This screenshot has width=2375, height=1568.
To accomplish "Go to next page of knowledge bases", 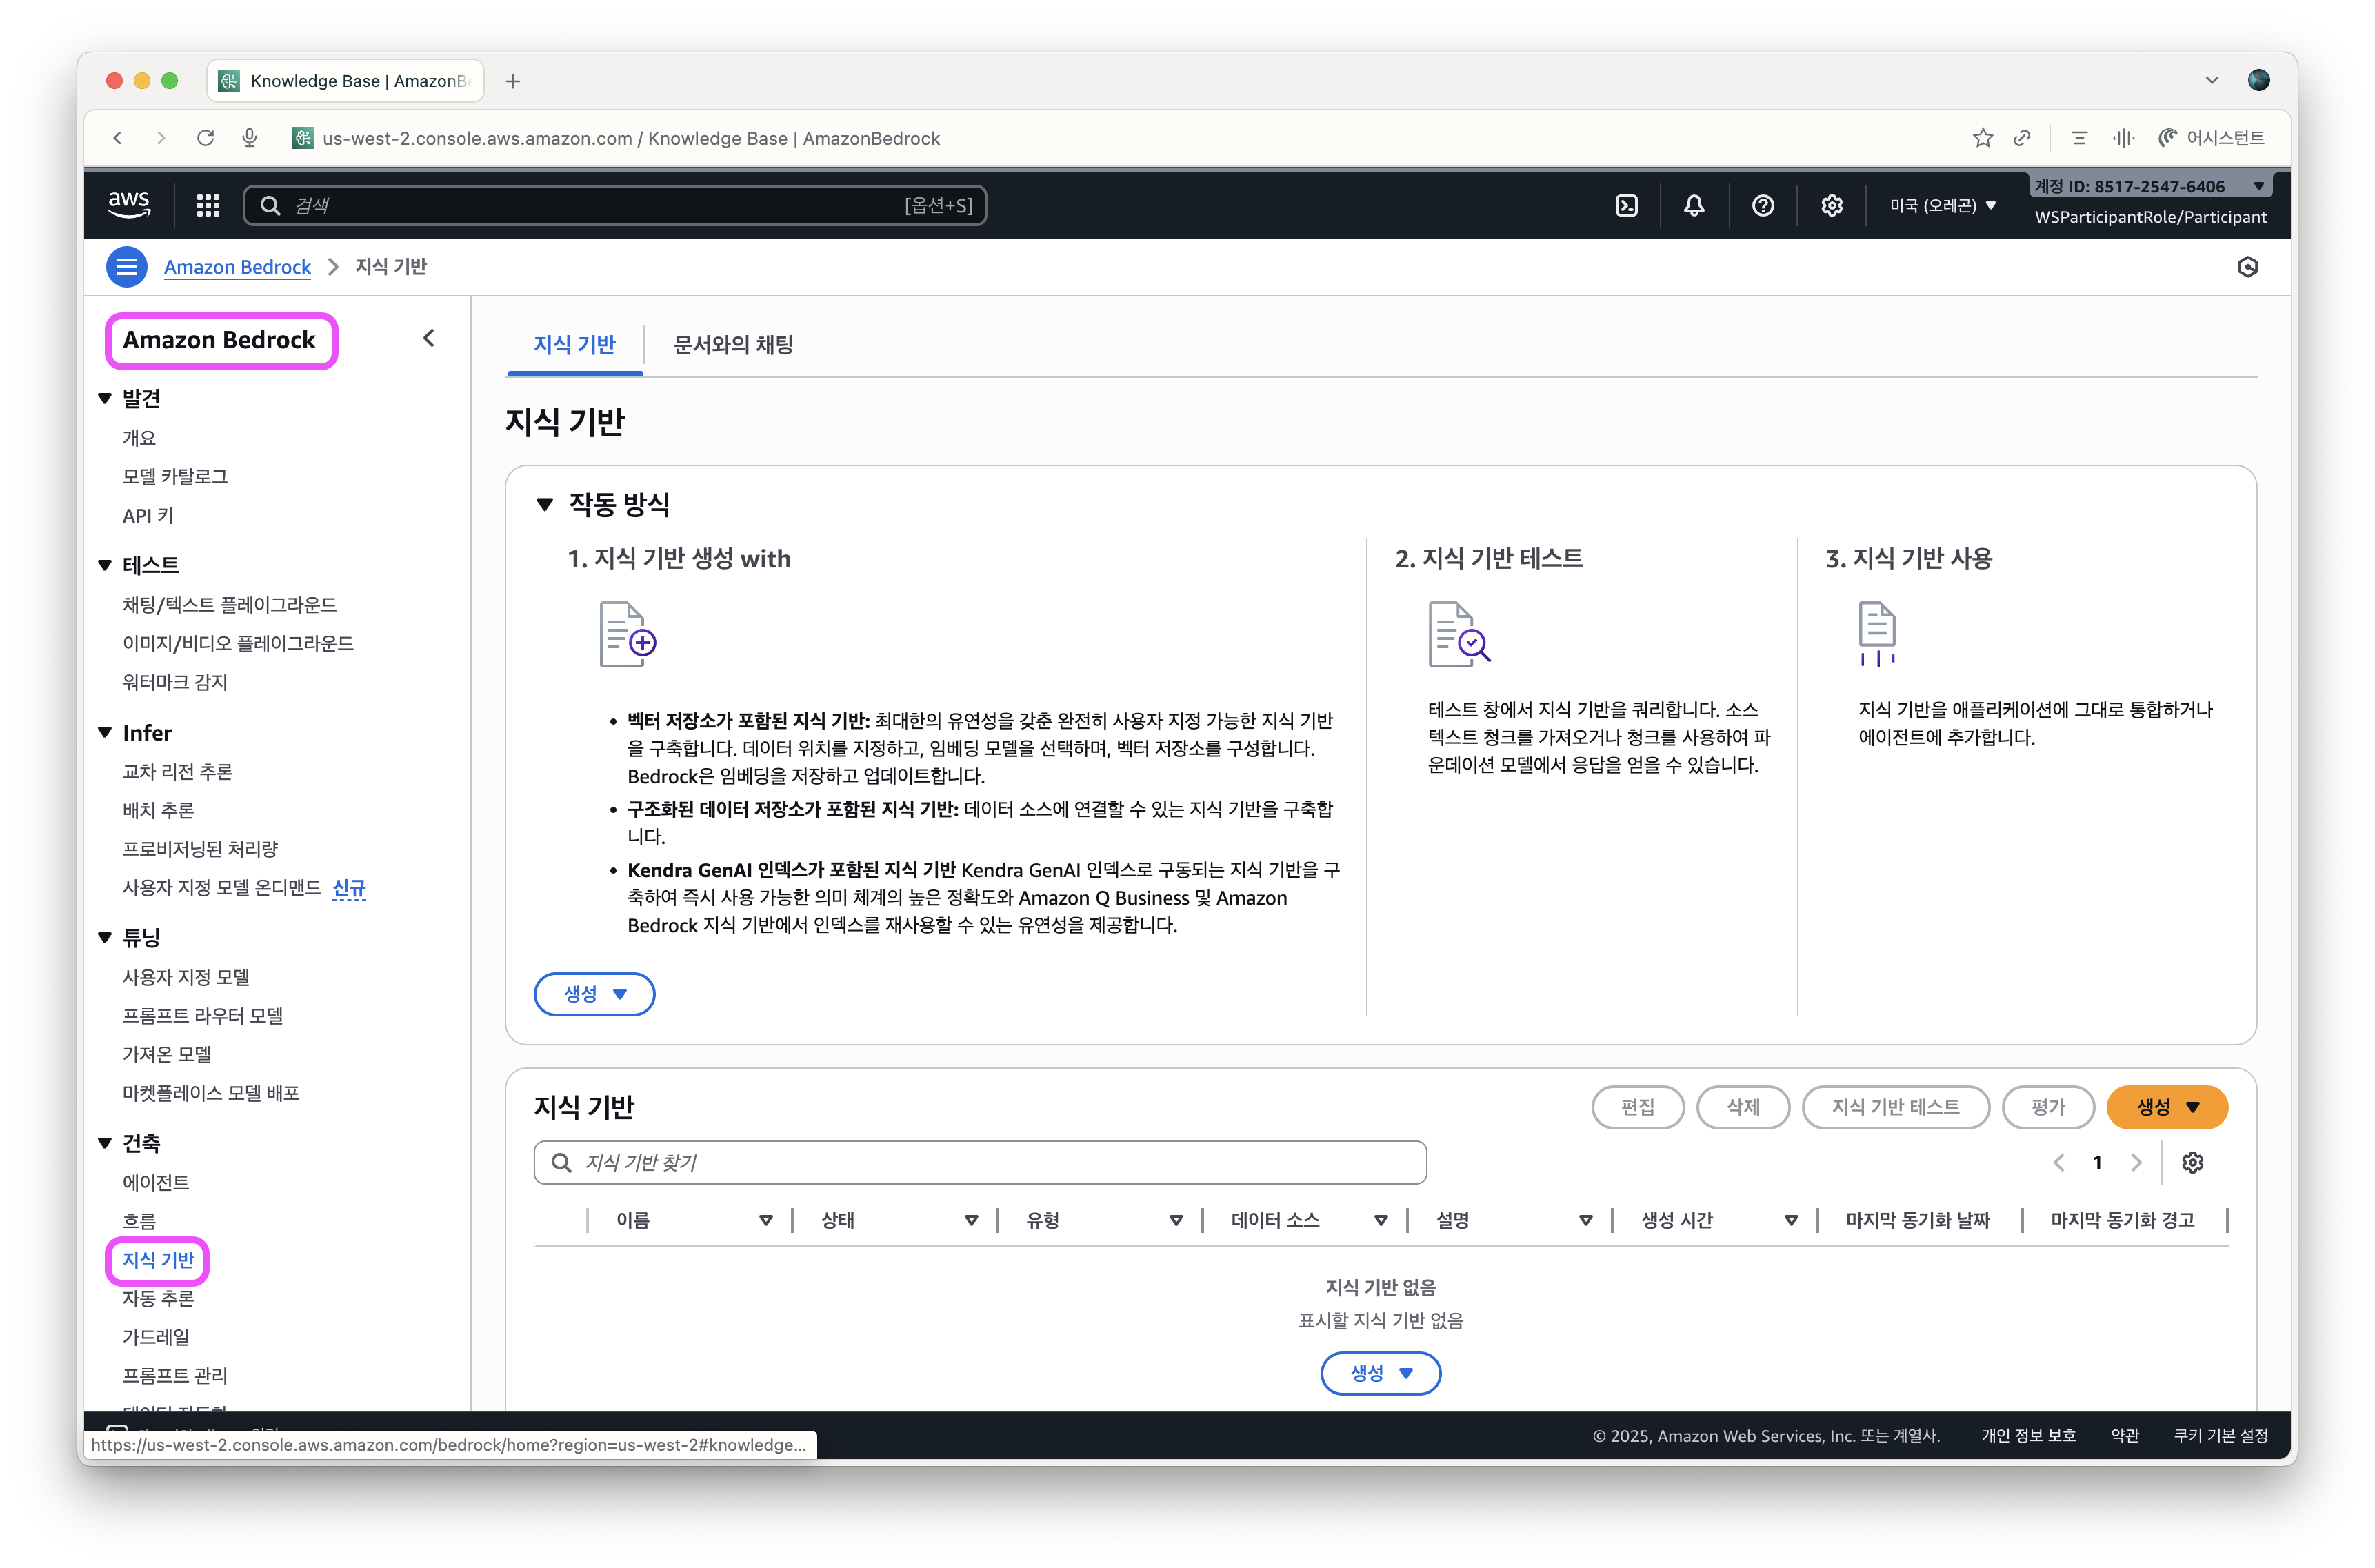I will pos(2136,1162).
